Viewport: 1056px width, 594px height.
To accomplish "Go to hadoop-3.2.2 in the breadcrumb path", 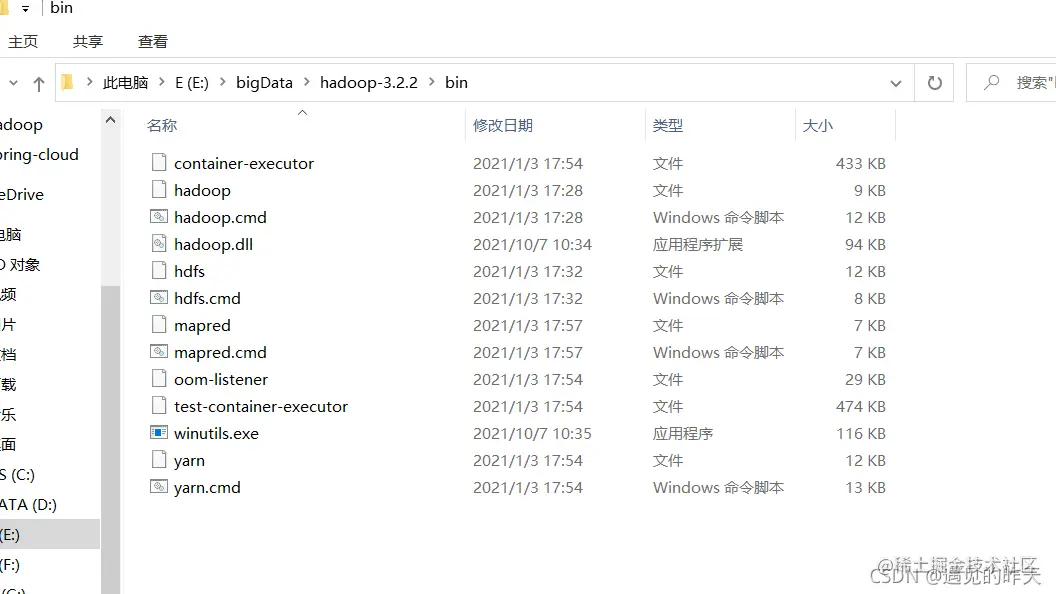I will (x=368, y=82).
